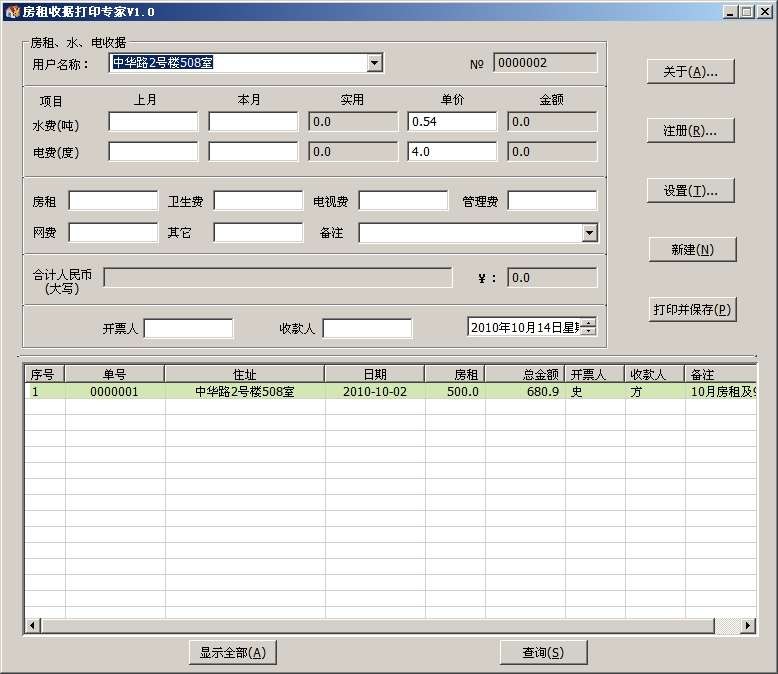This screenshot has width=778, height=674.
Task: Click the 开票人 input field
Action: (x=188, y=328)
